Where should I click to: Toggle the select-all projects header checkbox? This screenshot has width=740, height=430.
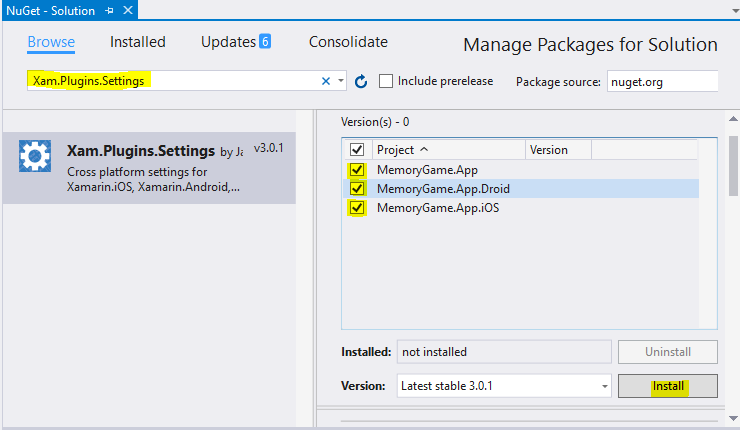point(357,150)
